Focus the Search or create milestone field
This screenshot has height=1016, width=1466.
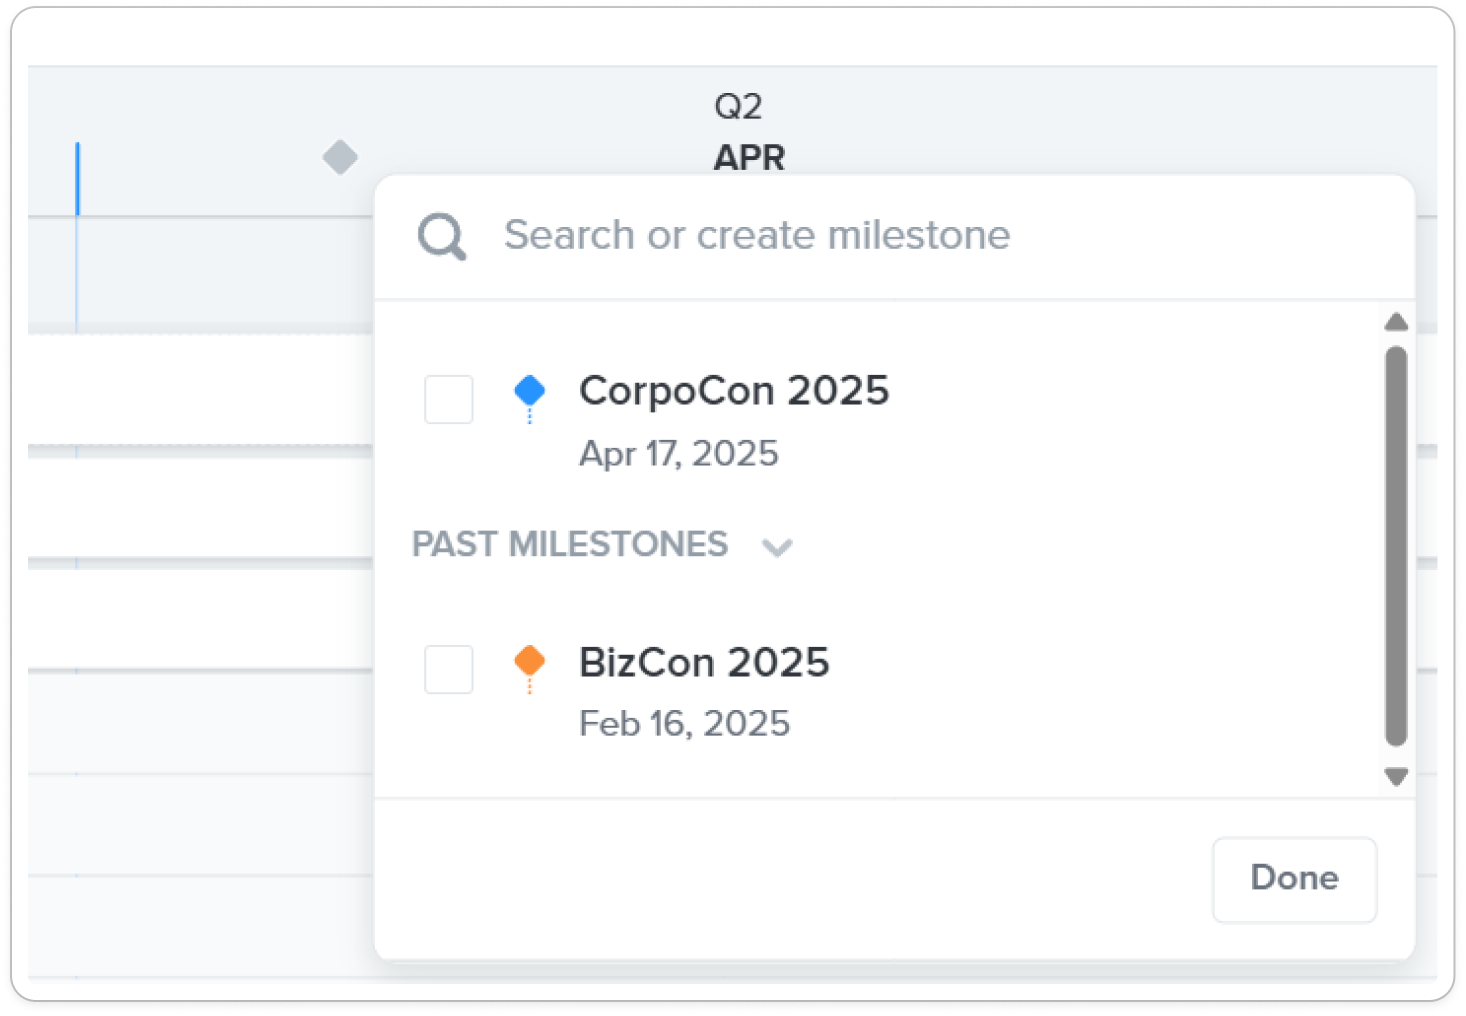pos(894,237)
